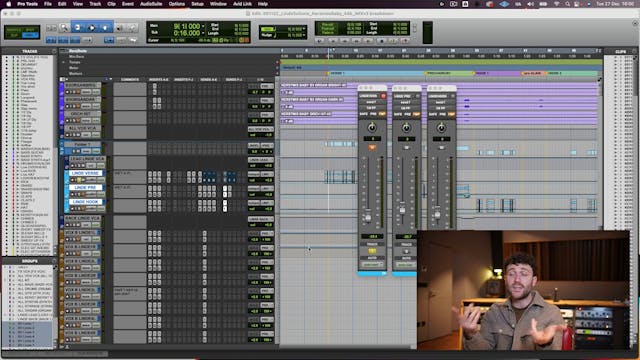
Task: Mute the LINDE VERSE track
Action: (82, 180)
